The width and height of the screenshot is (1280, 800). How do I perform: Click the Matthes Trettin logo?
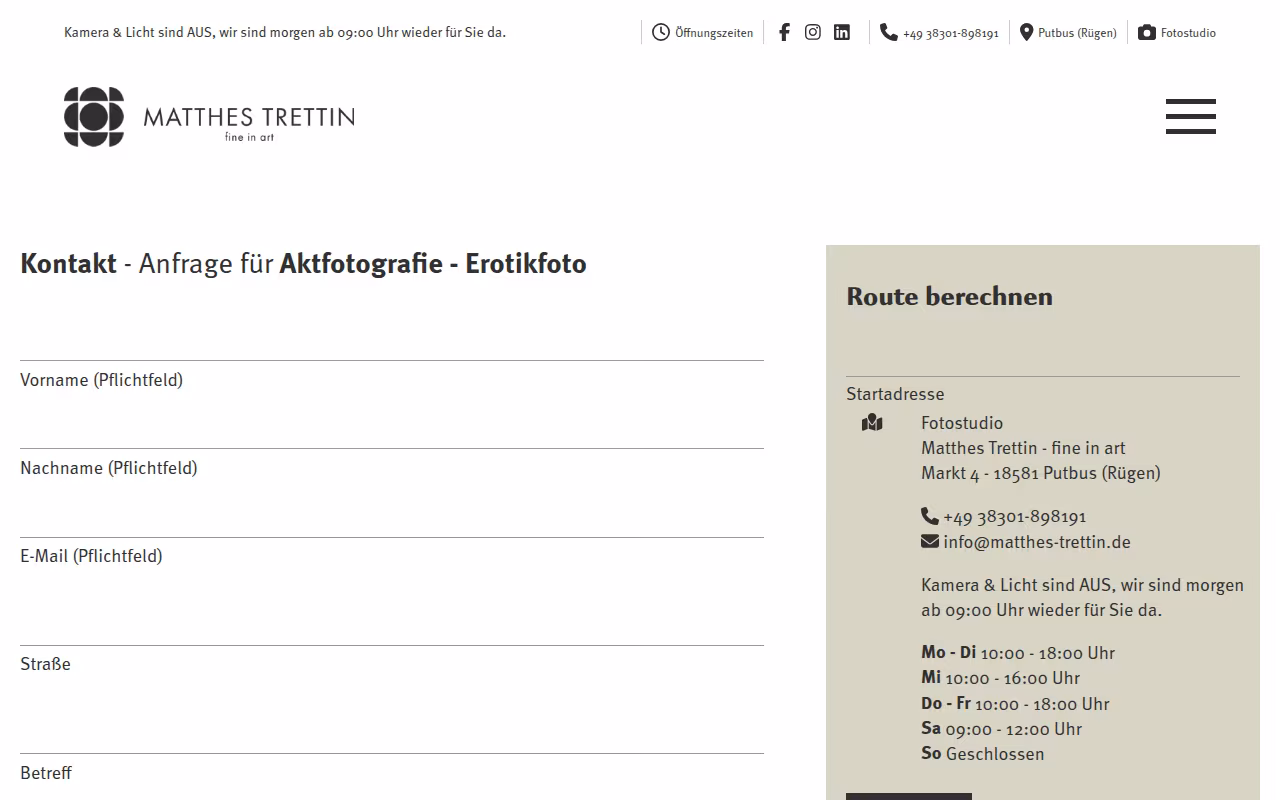click(x=209, y=117)
